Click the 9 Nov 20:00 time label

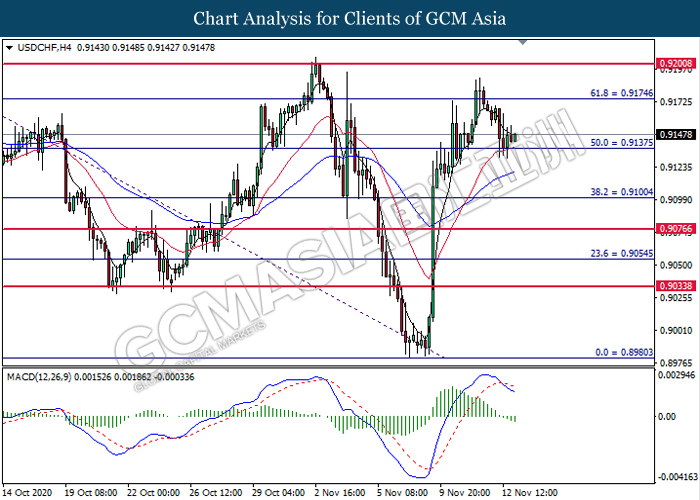point(465,493)
